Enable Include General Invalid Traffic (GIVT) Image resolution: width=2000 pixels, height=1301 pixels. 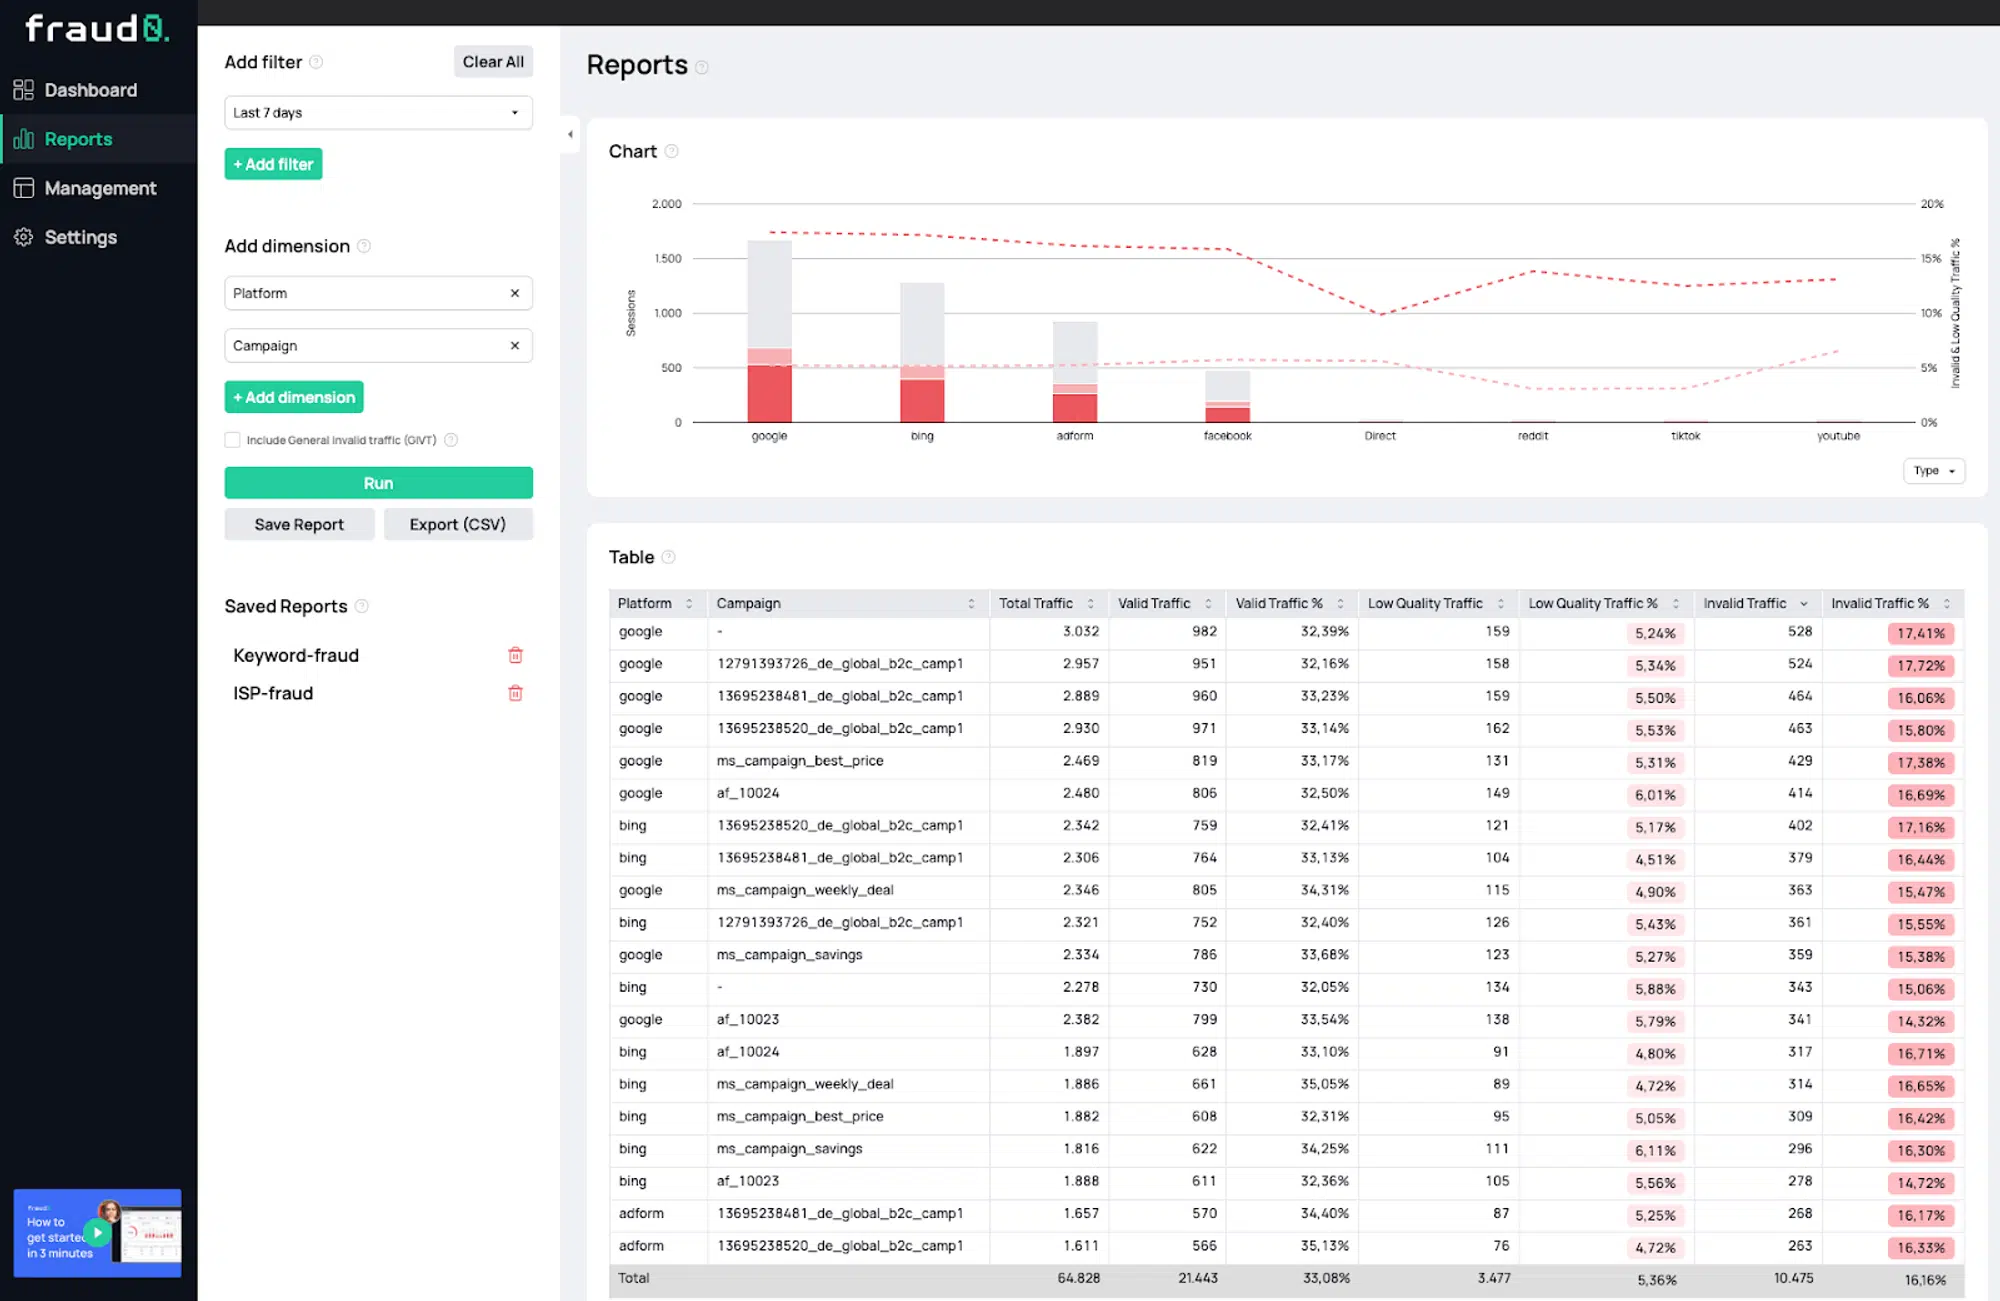232,439
